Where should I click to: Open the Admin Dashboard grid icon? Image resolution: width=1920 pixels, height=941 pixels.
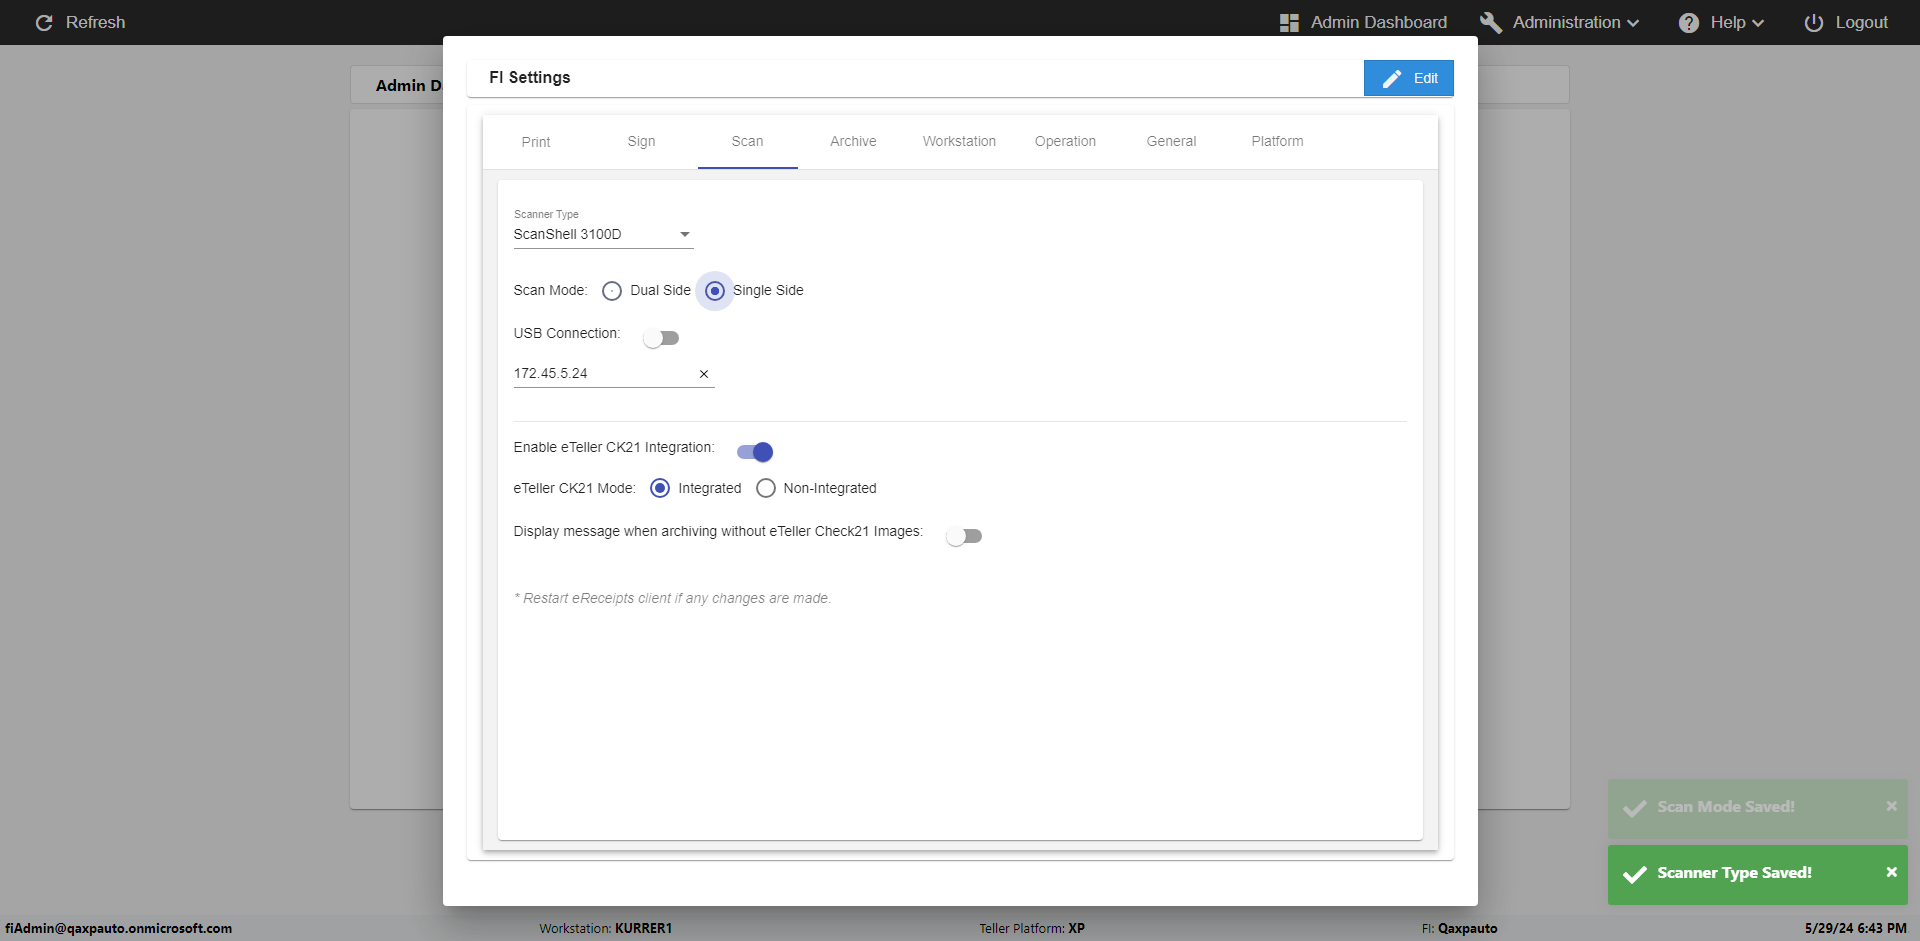tap(1289, 22)
